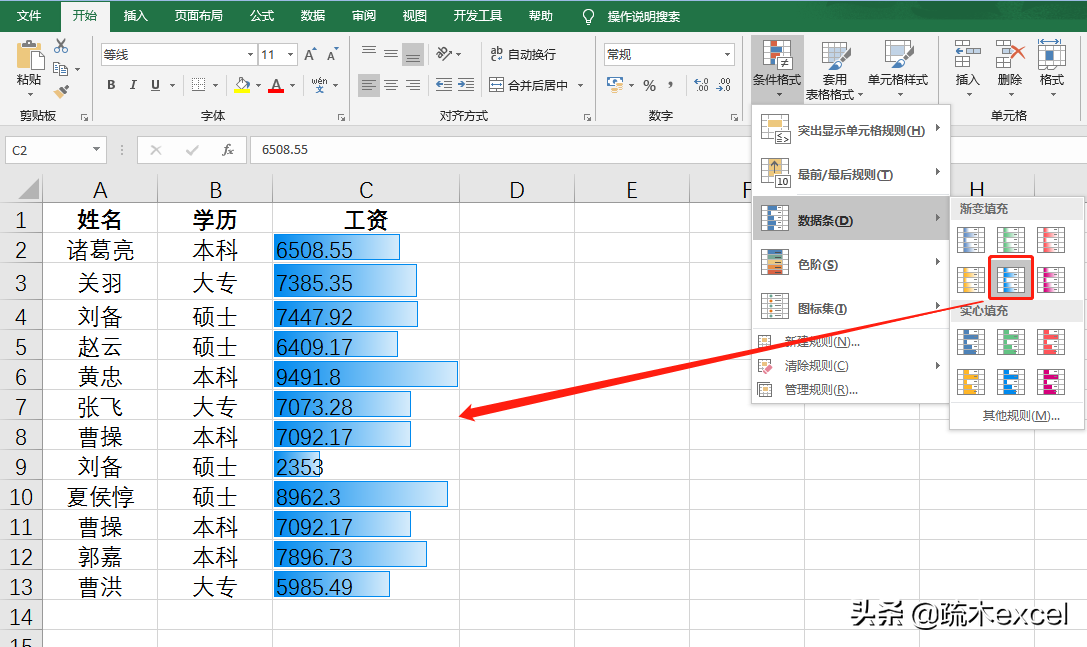Switch to the 数据 tab
1087x647 pixels.
click(x=313, y=15)
